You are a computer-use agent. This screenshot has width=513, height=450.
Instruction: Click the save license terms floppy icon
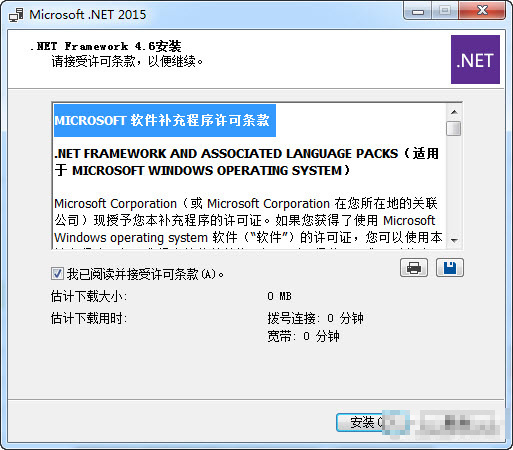pos(450,267)
